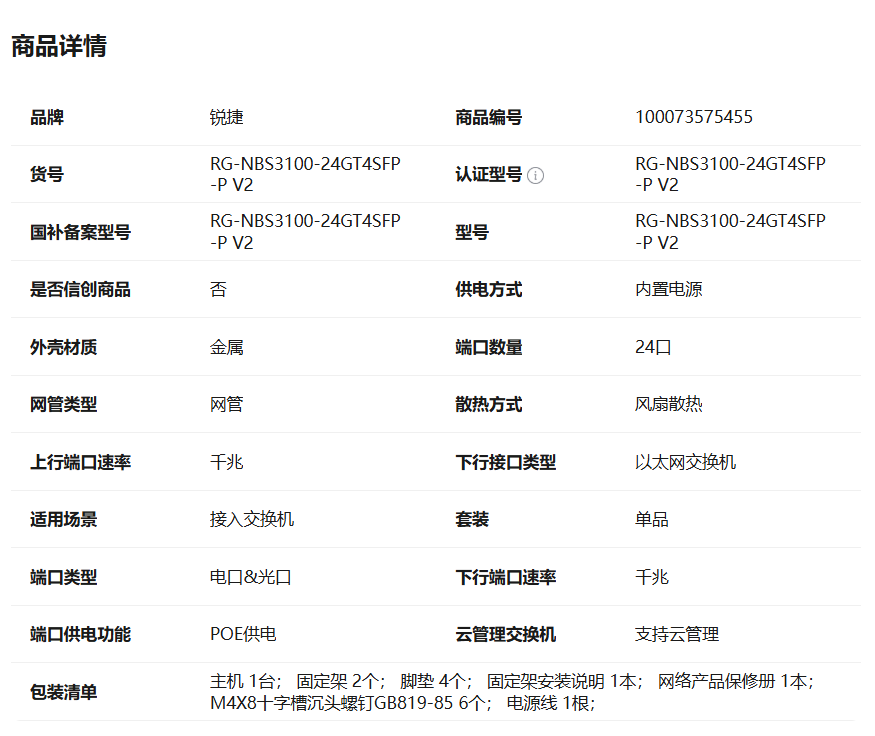Click the 支持云管理 value

tap(677, 635)
